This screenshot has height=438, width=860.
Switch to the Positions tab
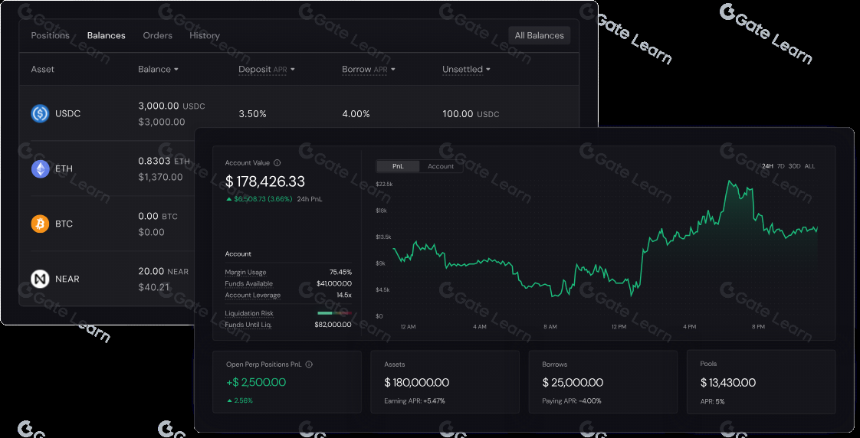[50, 36]
